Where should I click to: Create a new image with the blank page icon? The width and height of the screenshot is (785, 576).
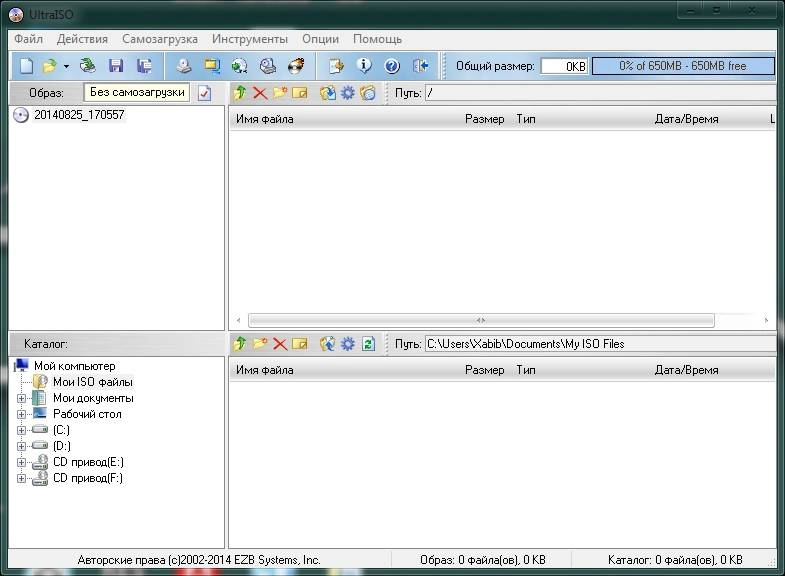(x=26, y=66)
